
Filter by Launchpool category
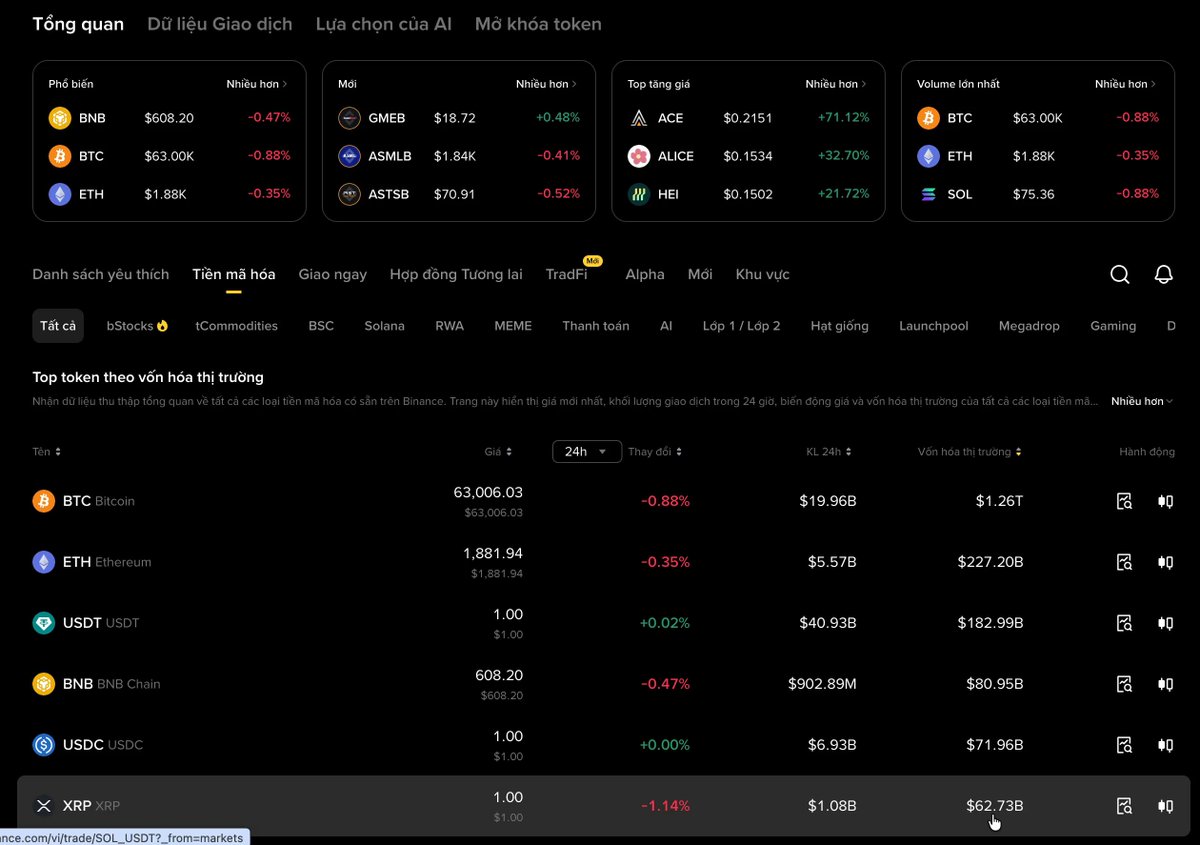tap(934, 326)
